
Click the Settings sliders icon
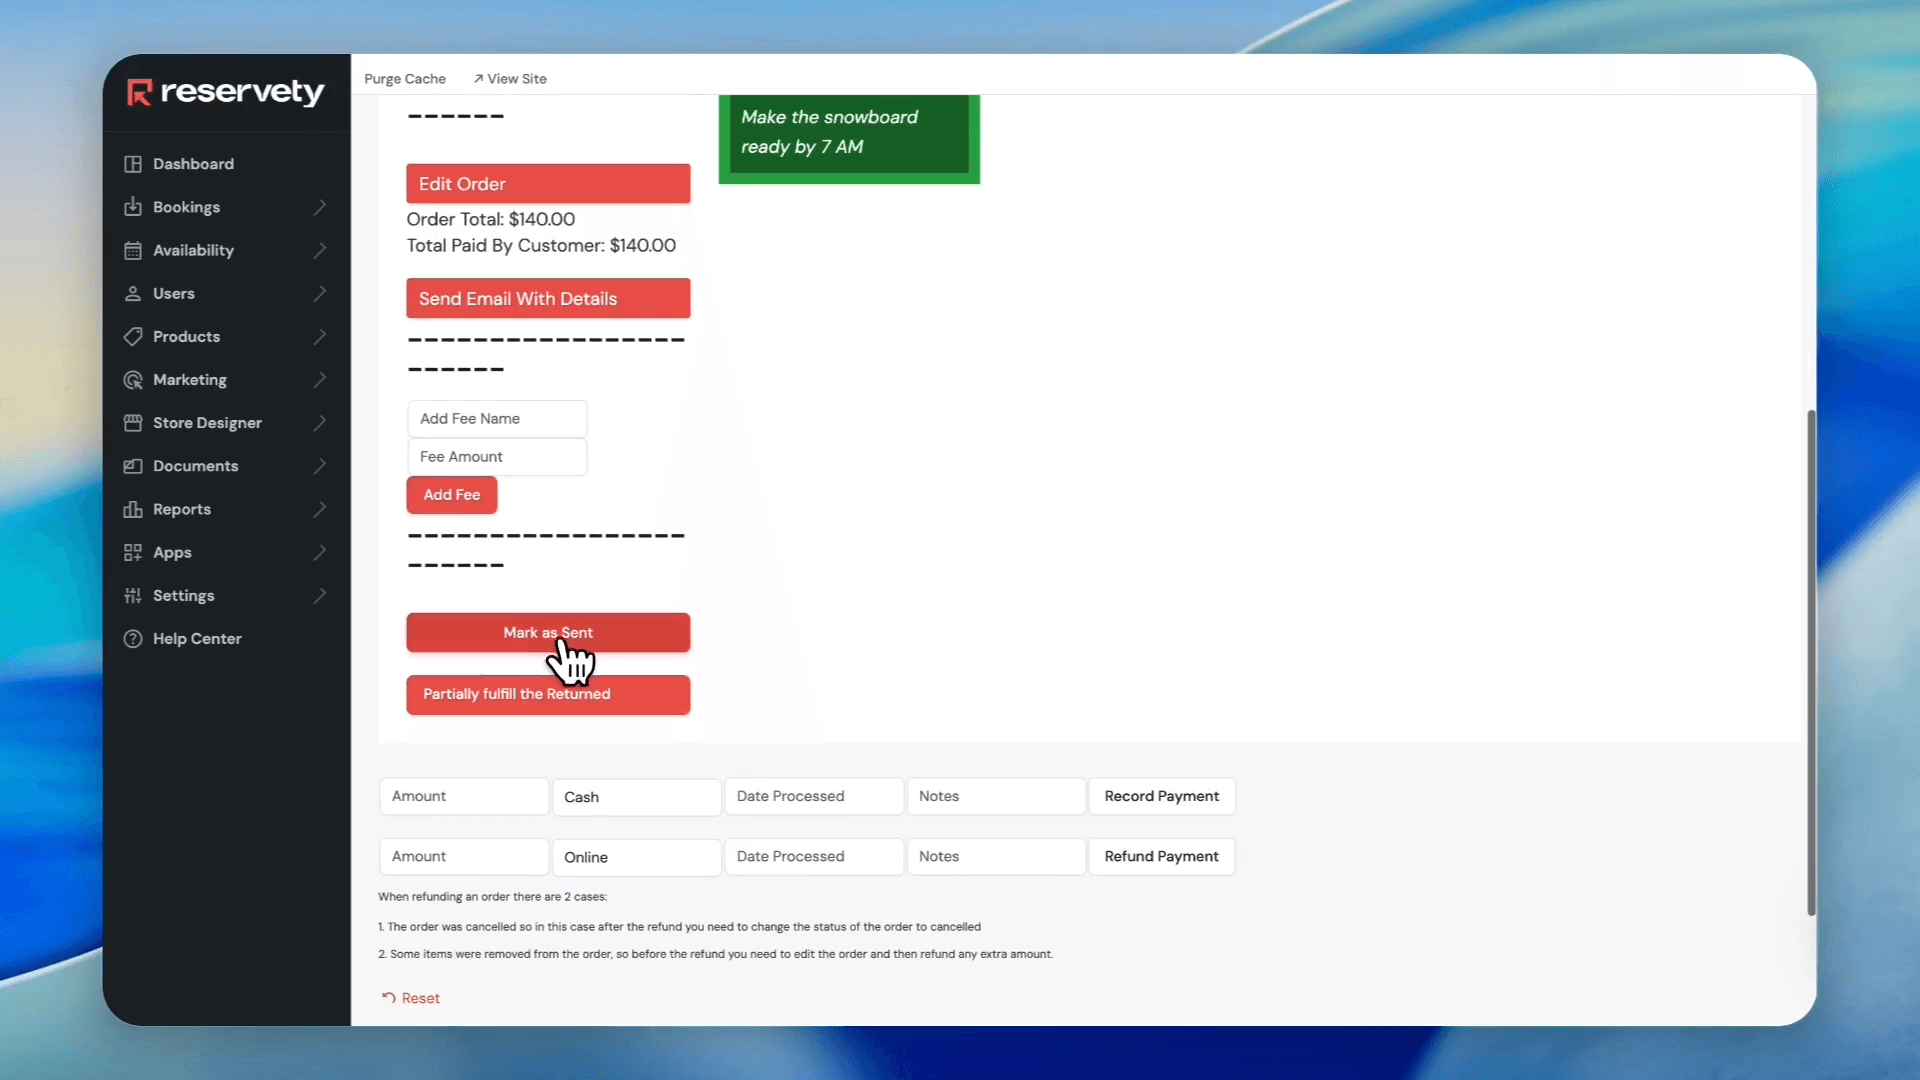tap(132, 595)
